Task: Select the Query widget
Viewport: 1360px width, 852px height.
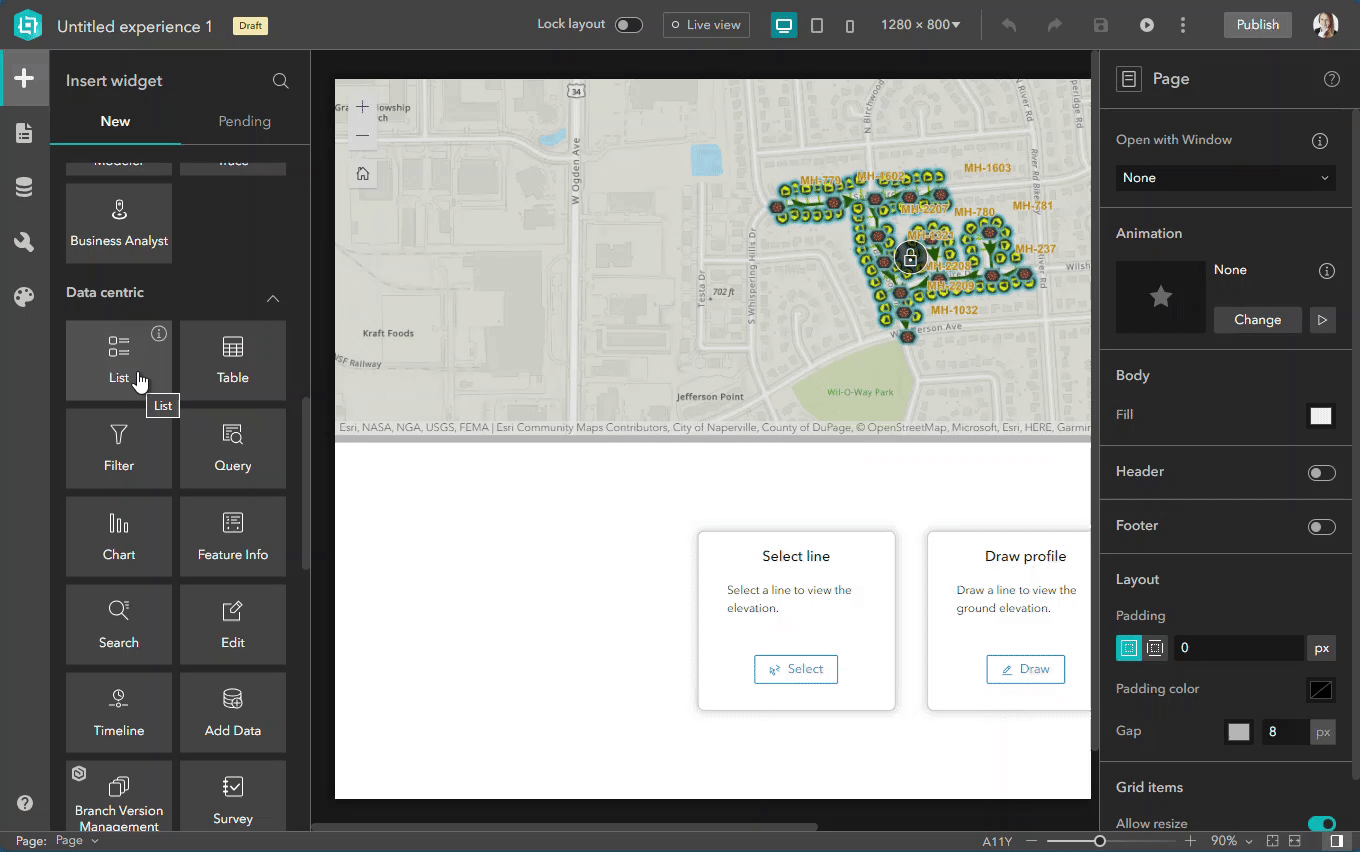Action: [x=233, y=449]
